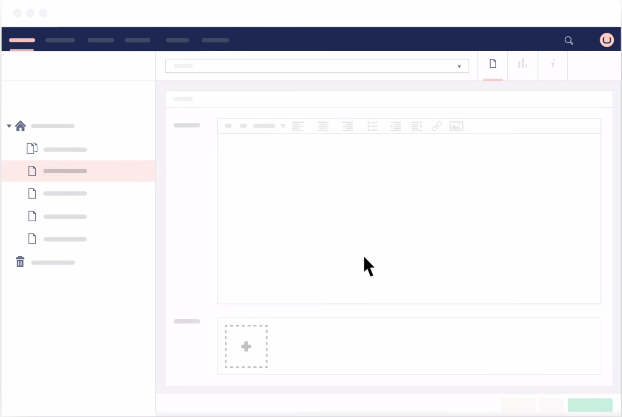The width and height of the screenshot is (622, 417).
Task: Click inside the rich text editor area
Action: point(408,218)
